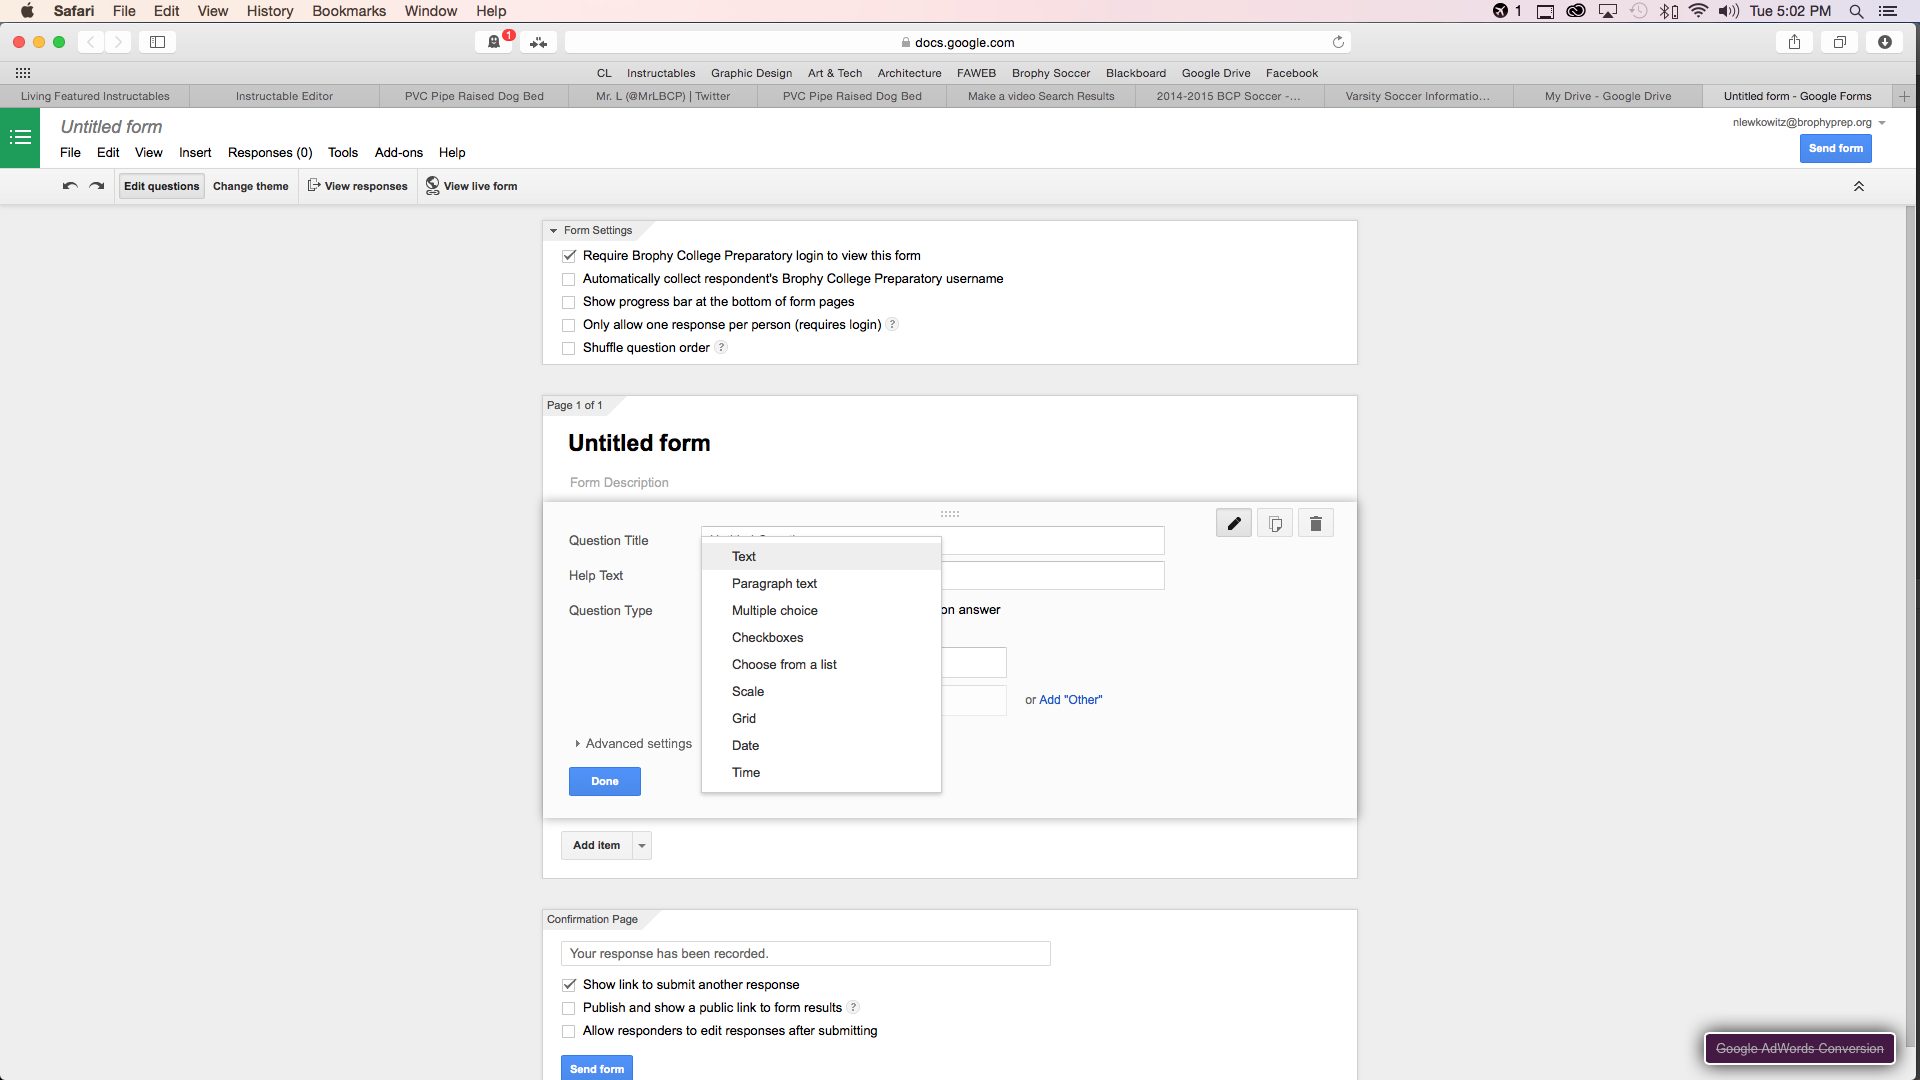Toggle Require Brophy College login checkbox
Image resolution: width=1920 pixels, height=1080 pixels.
[x=570, y=255]
